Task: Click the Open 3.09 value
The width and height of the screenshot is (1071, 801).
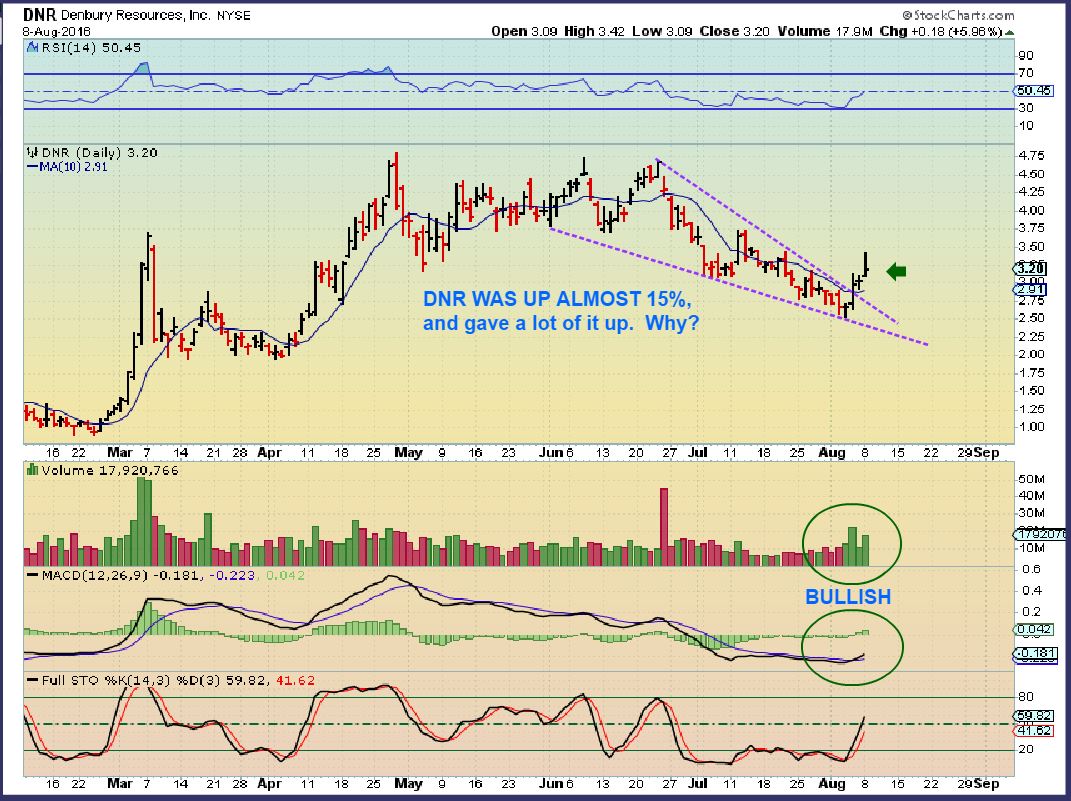Action: [x=524, y=31]
